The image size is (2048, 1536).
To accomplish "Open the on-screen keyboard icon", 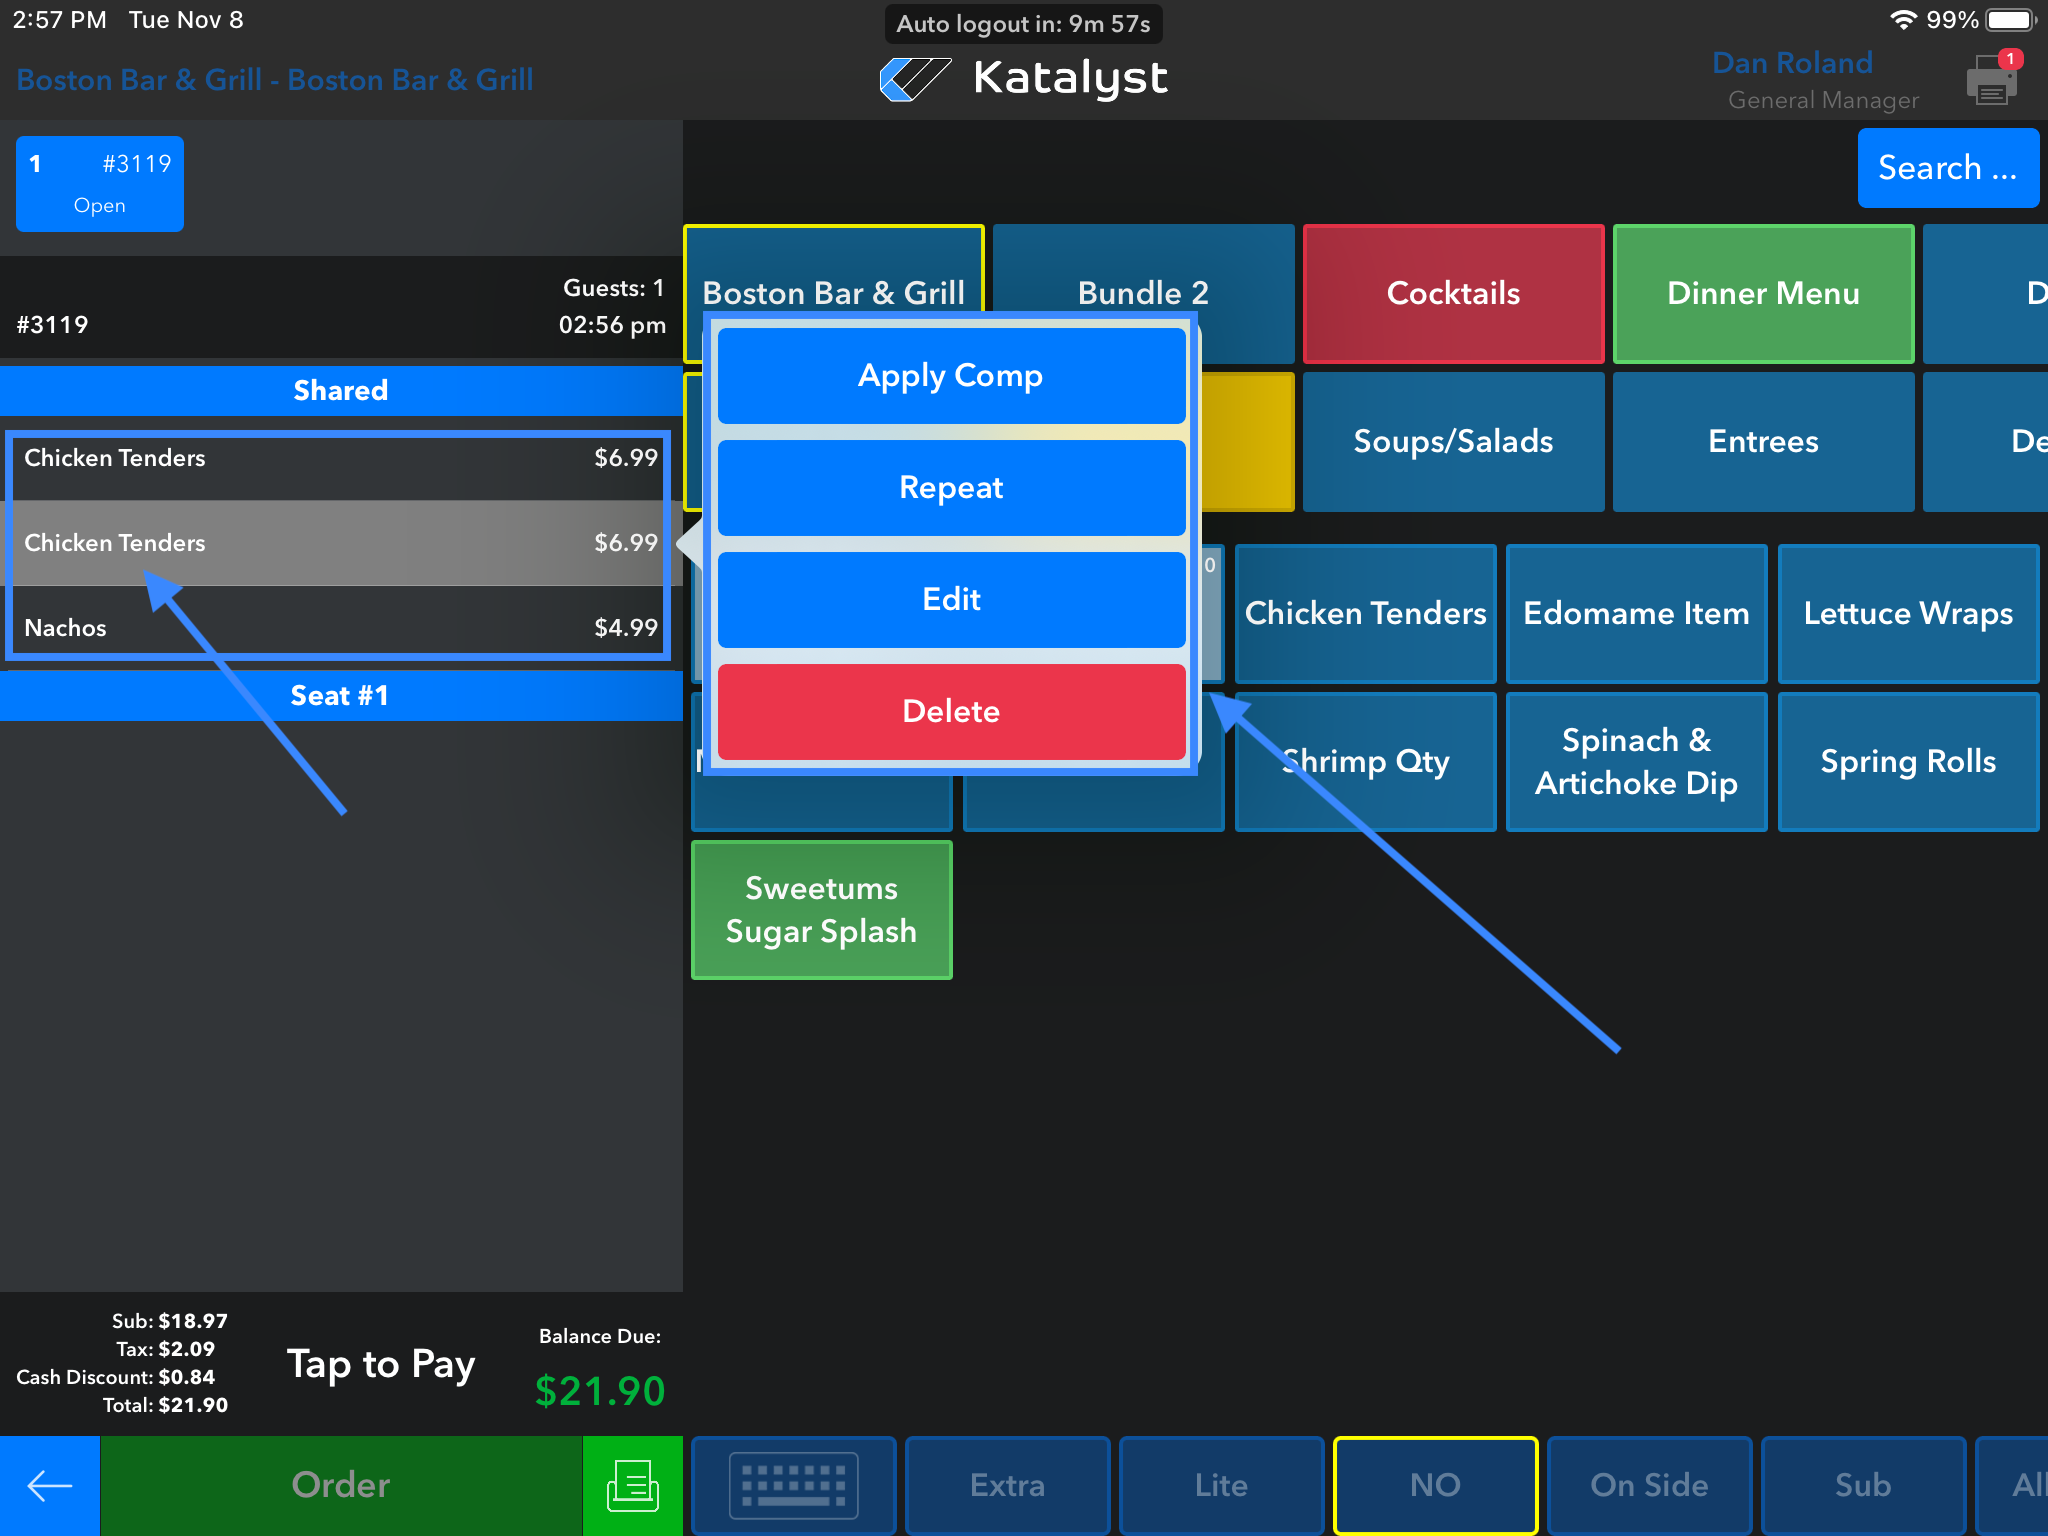I will 793,1485.
